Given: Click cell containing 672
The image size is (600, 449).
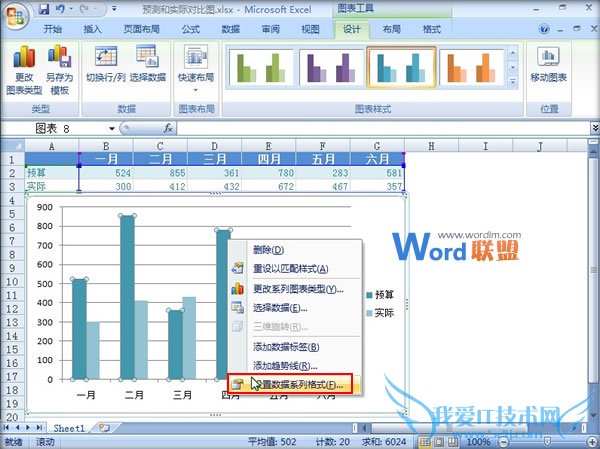Looking at the screenshot, I should (x=269, y=186).
